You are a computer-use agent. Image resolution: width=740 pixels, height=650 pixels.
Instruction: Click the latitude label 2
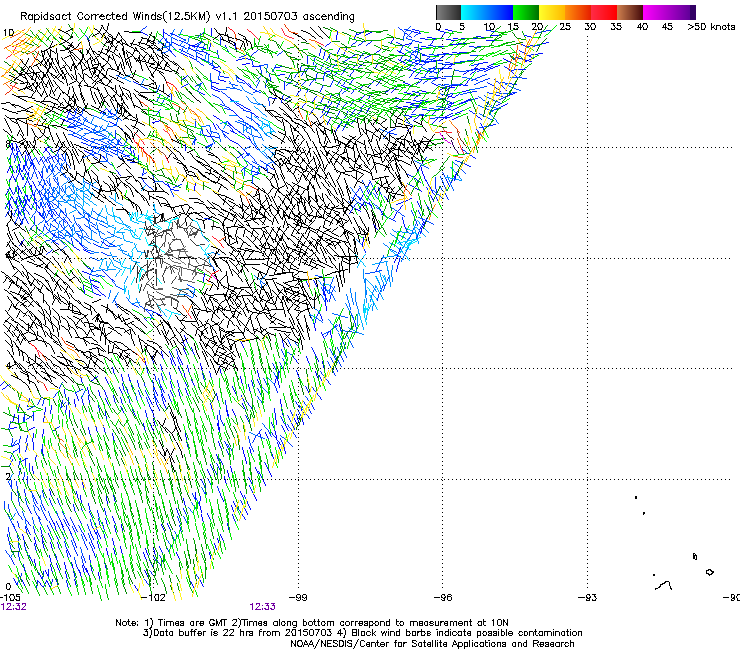pyautogui.click(x=8, y=477)
